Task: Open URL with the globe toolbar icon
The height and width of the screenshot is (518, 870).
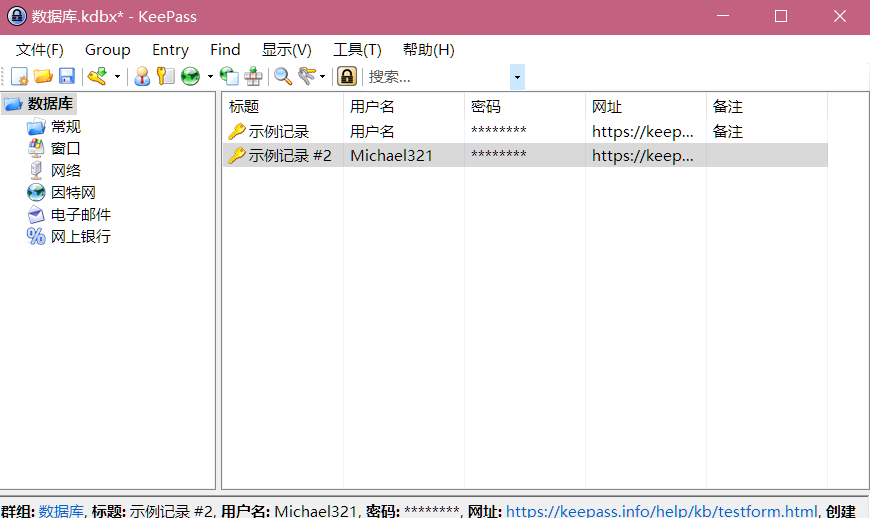Action: tap(190, 76)
